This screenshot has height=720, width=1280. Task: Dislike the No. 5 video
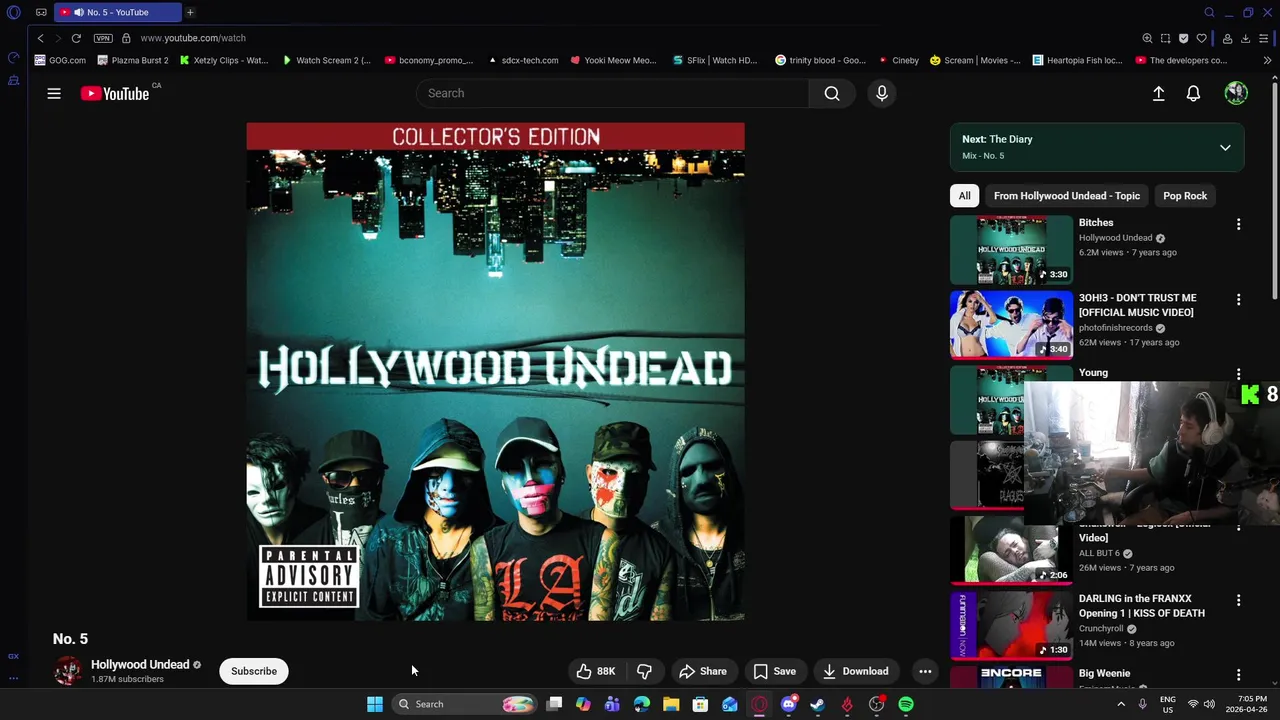[x=644, y=671]
